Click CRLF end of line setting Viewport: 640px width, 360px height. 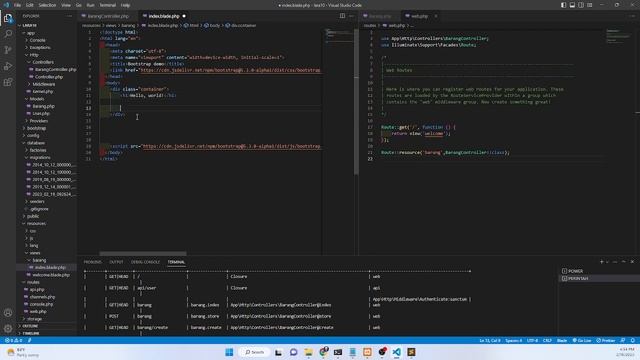click(547, 340)
